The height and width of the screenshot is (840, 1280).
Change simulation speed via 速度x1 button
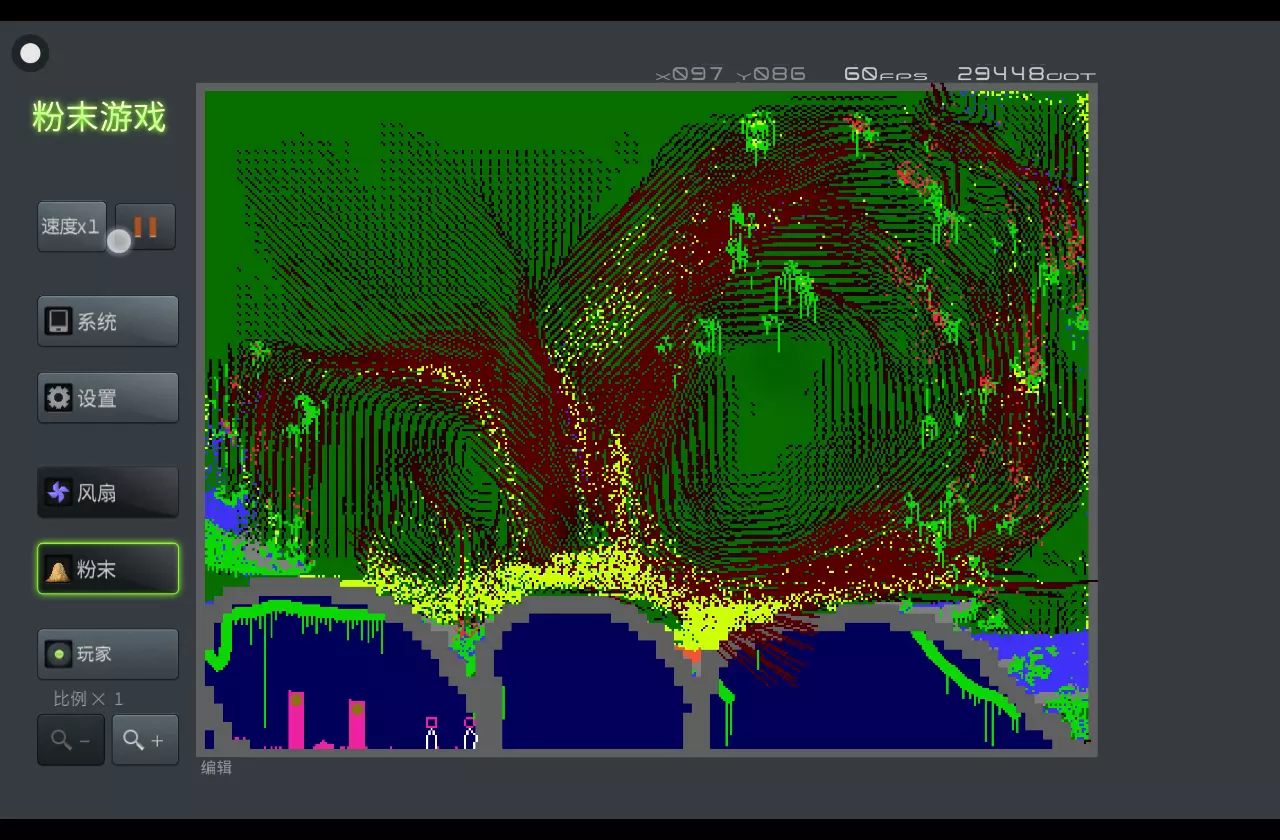pos(71,227)
